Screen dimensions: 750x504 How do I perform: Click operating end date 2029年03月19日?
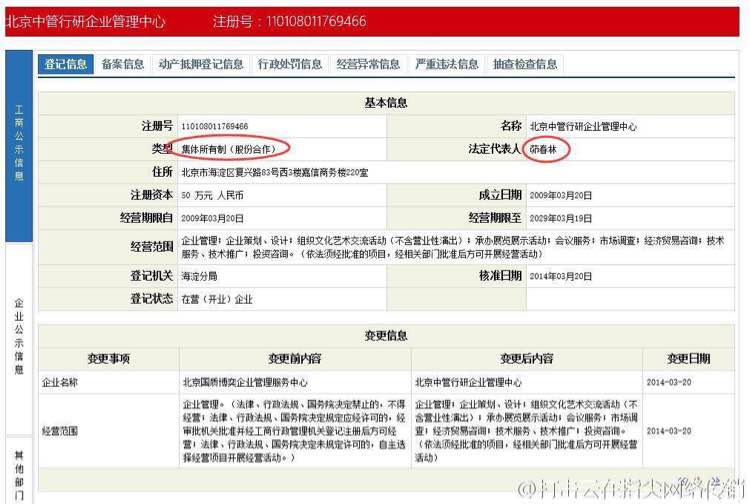coord(561,218)
